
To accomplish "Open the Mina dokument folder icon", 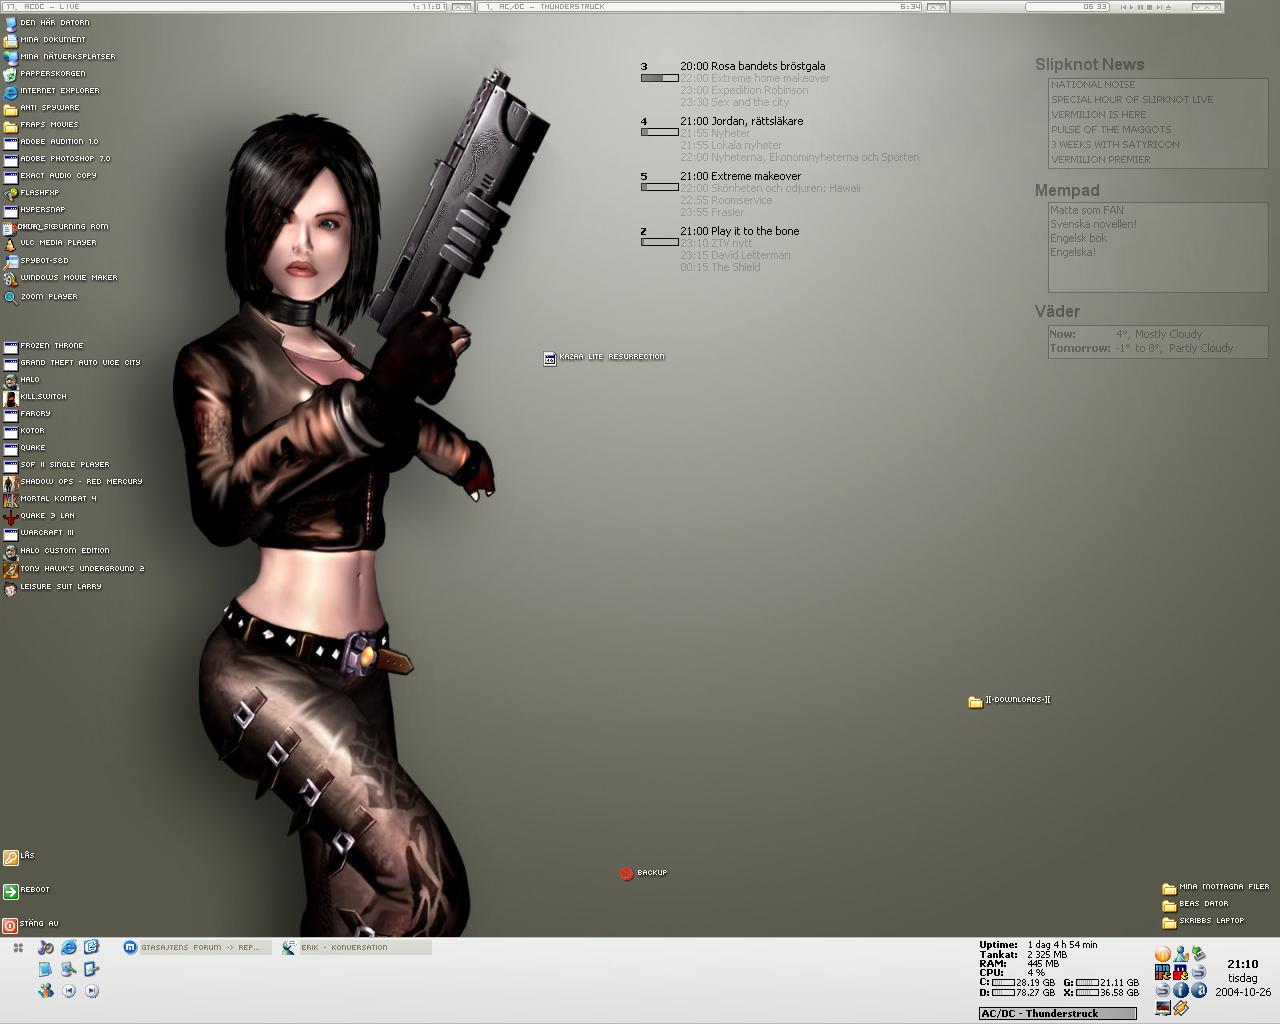I will [44, 40].
